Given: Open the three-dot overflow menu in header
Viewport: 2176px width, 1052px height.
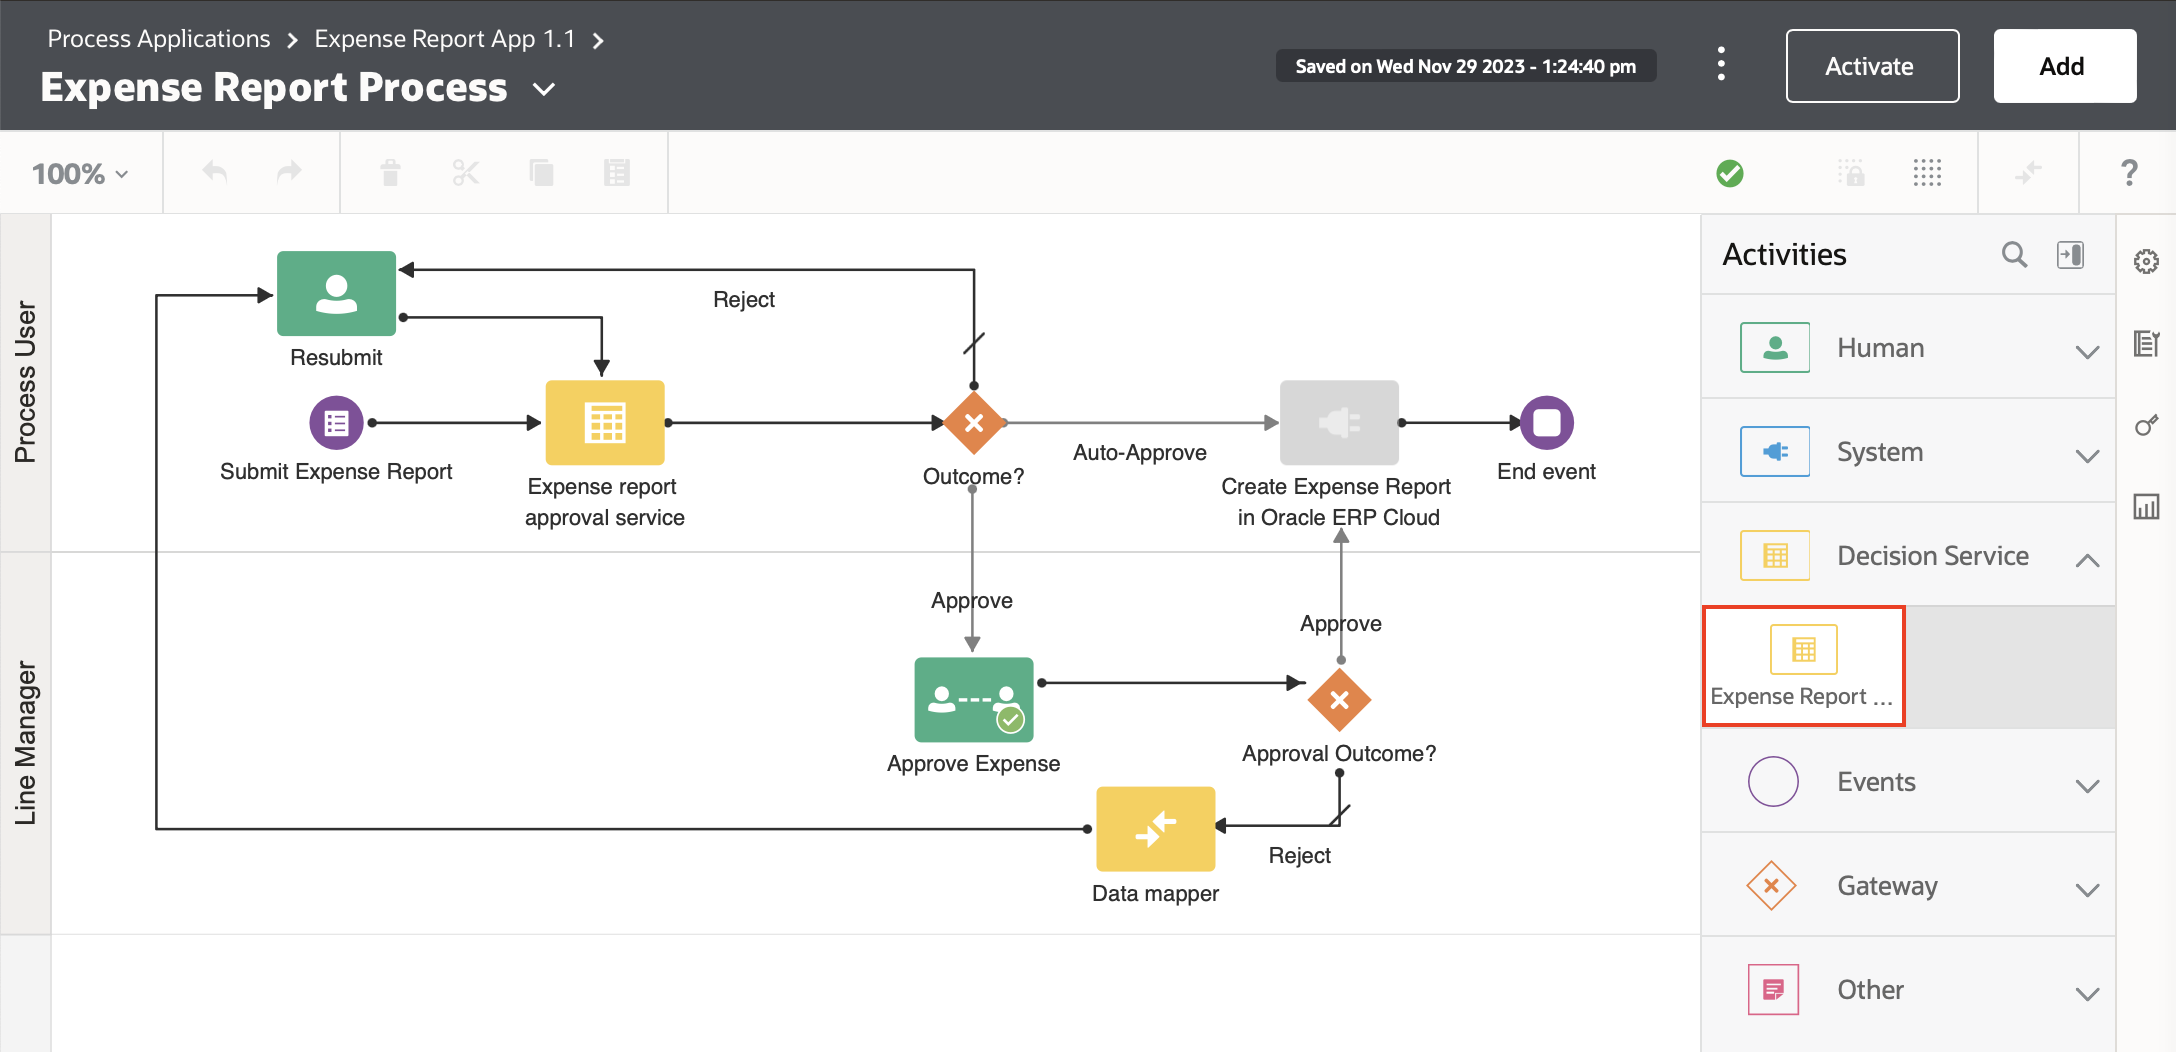Looking at the screenshot, I should point(1721,63).
